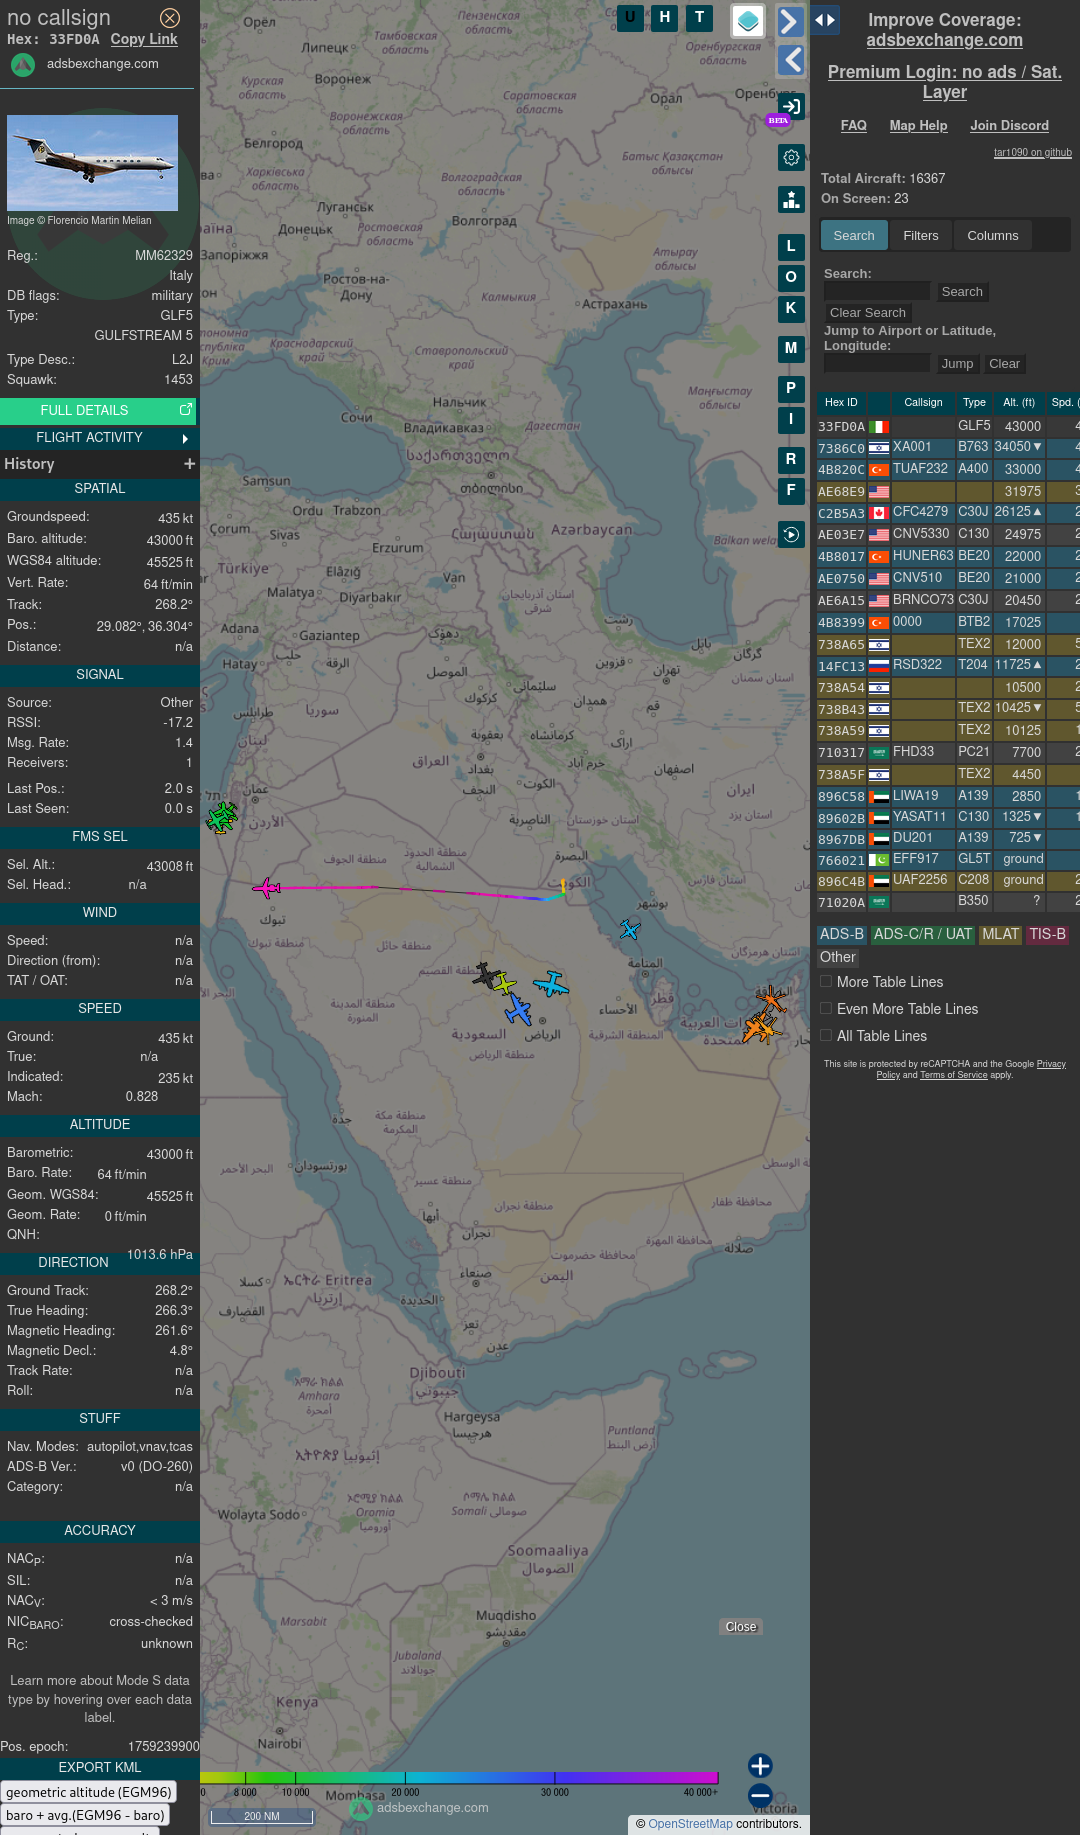Enable the All Table Lines checkbox
1080x1835 pixels.
click(826, 1036)
